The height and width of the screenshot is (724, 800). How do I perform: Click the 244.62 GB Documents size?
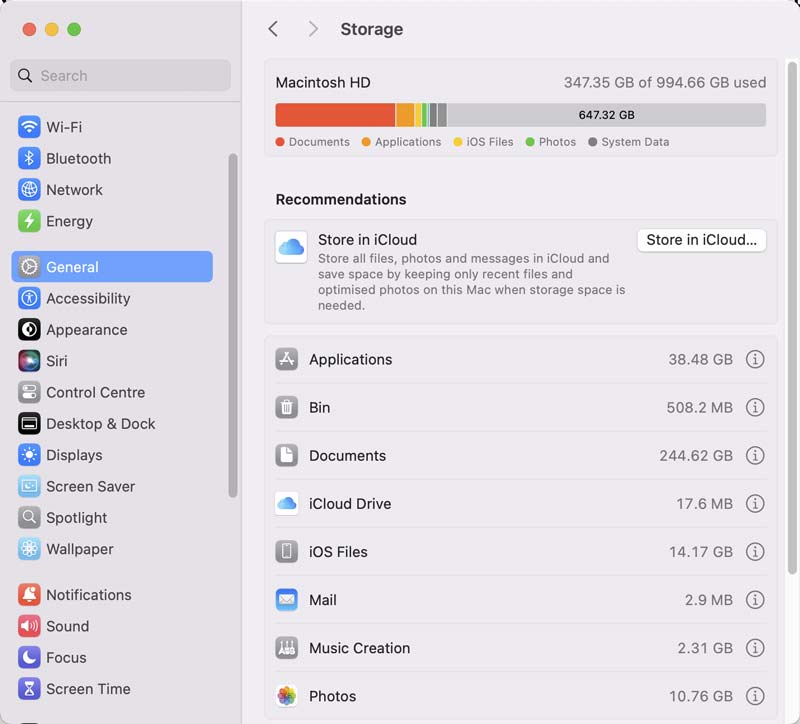(696, 455)
